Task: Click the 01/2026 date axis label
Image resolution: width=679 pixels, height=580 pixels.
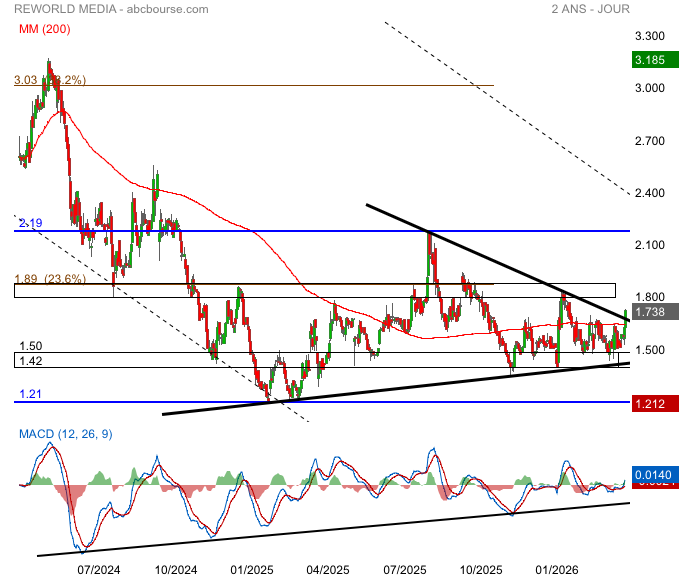Action: (557, 570)
